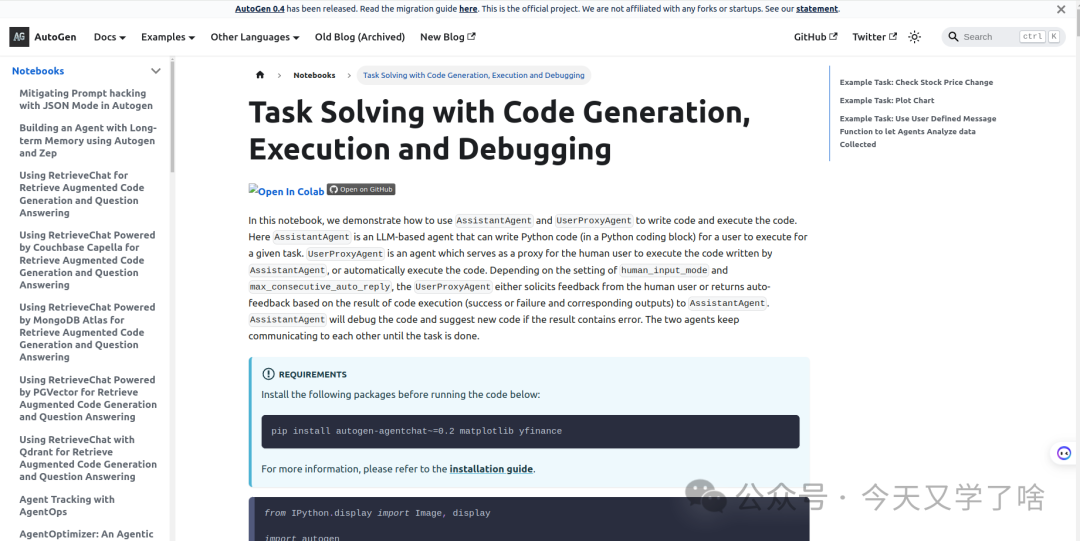Image resolution: width=1080 pixels, height=541 pixels.
Task: Open the installation guide link
Action: 491,469
